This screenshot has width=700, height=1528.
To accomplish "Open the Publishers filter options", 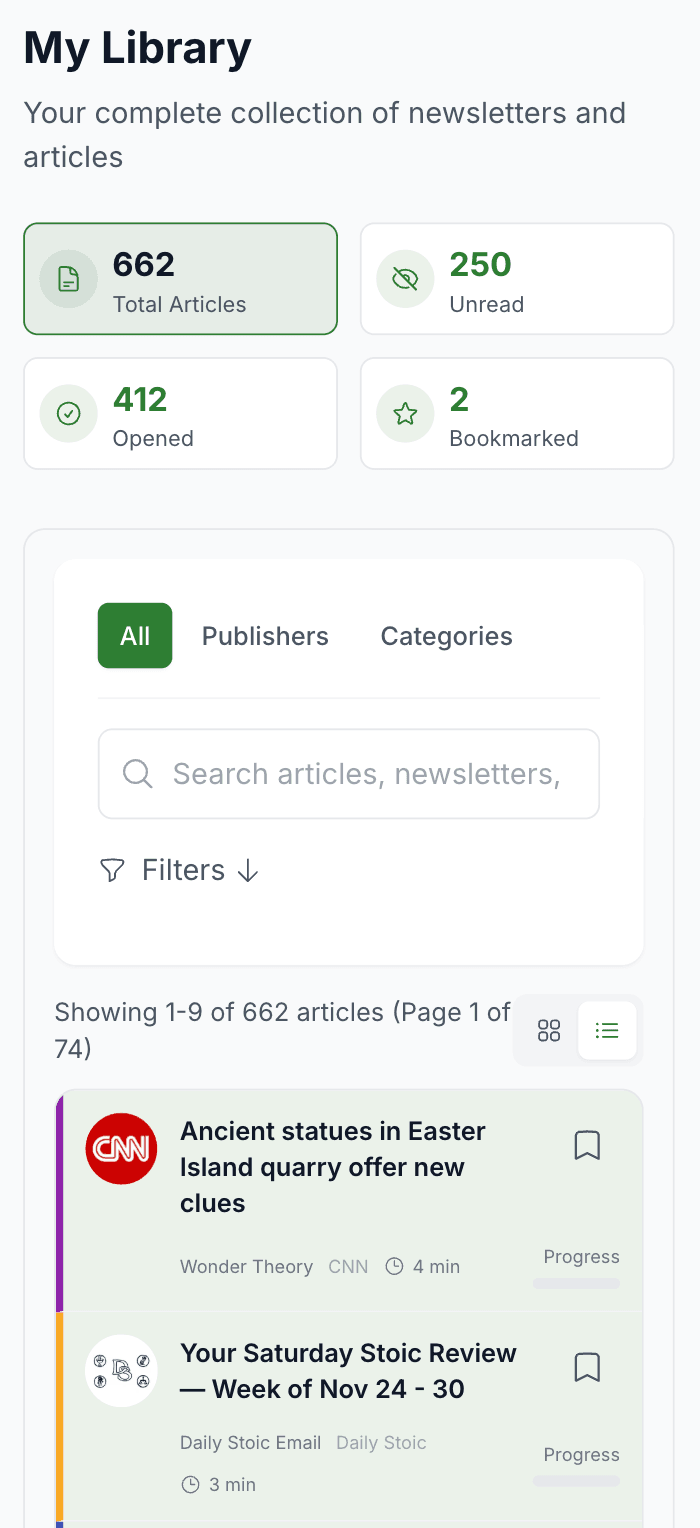I will tap(265, 635).
